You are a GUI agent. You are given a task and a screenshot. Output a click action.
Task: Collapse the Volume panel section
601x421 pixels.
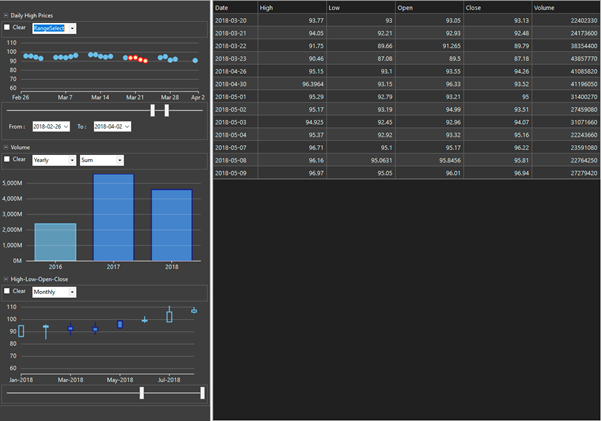pos(6,147)
